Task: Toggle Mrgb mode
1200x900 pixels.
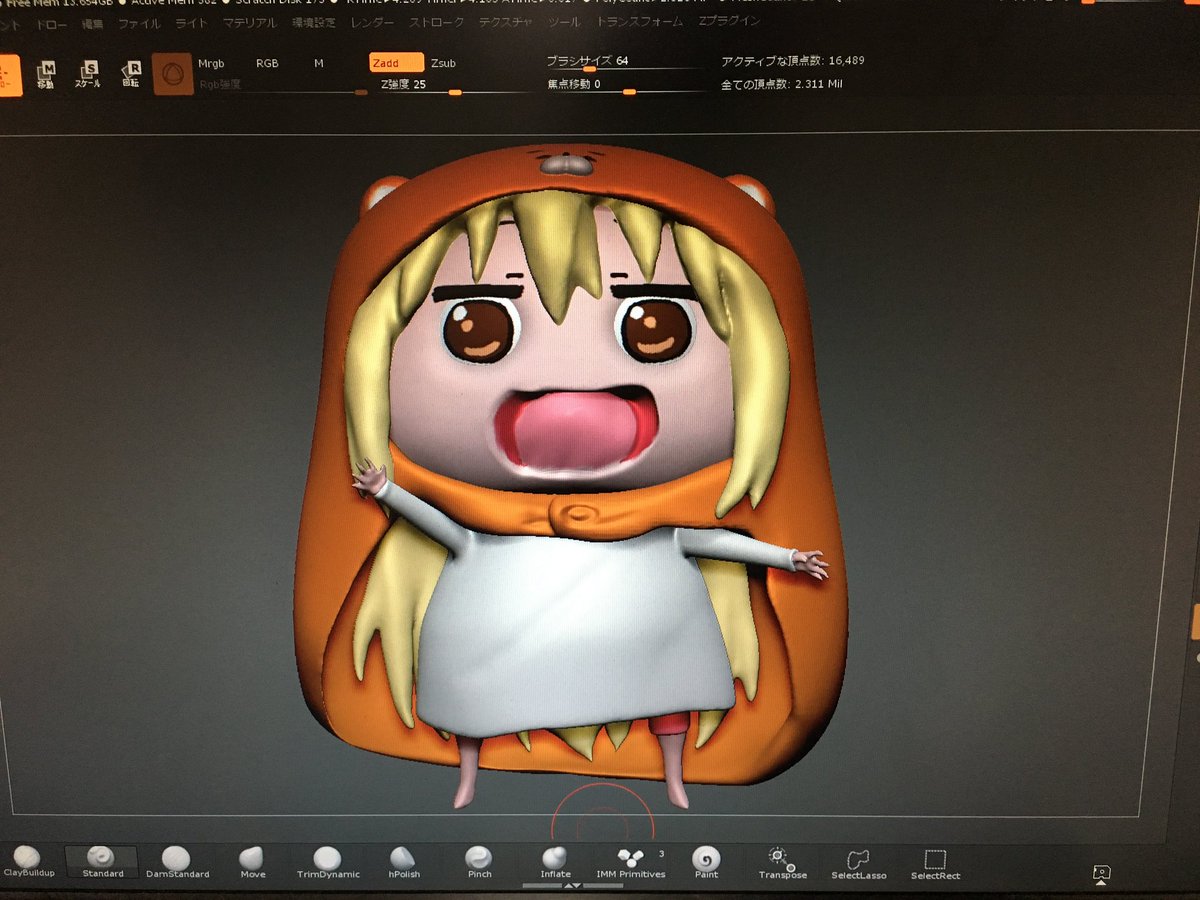Action: [211, 63]
